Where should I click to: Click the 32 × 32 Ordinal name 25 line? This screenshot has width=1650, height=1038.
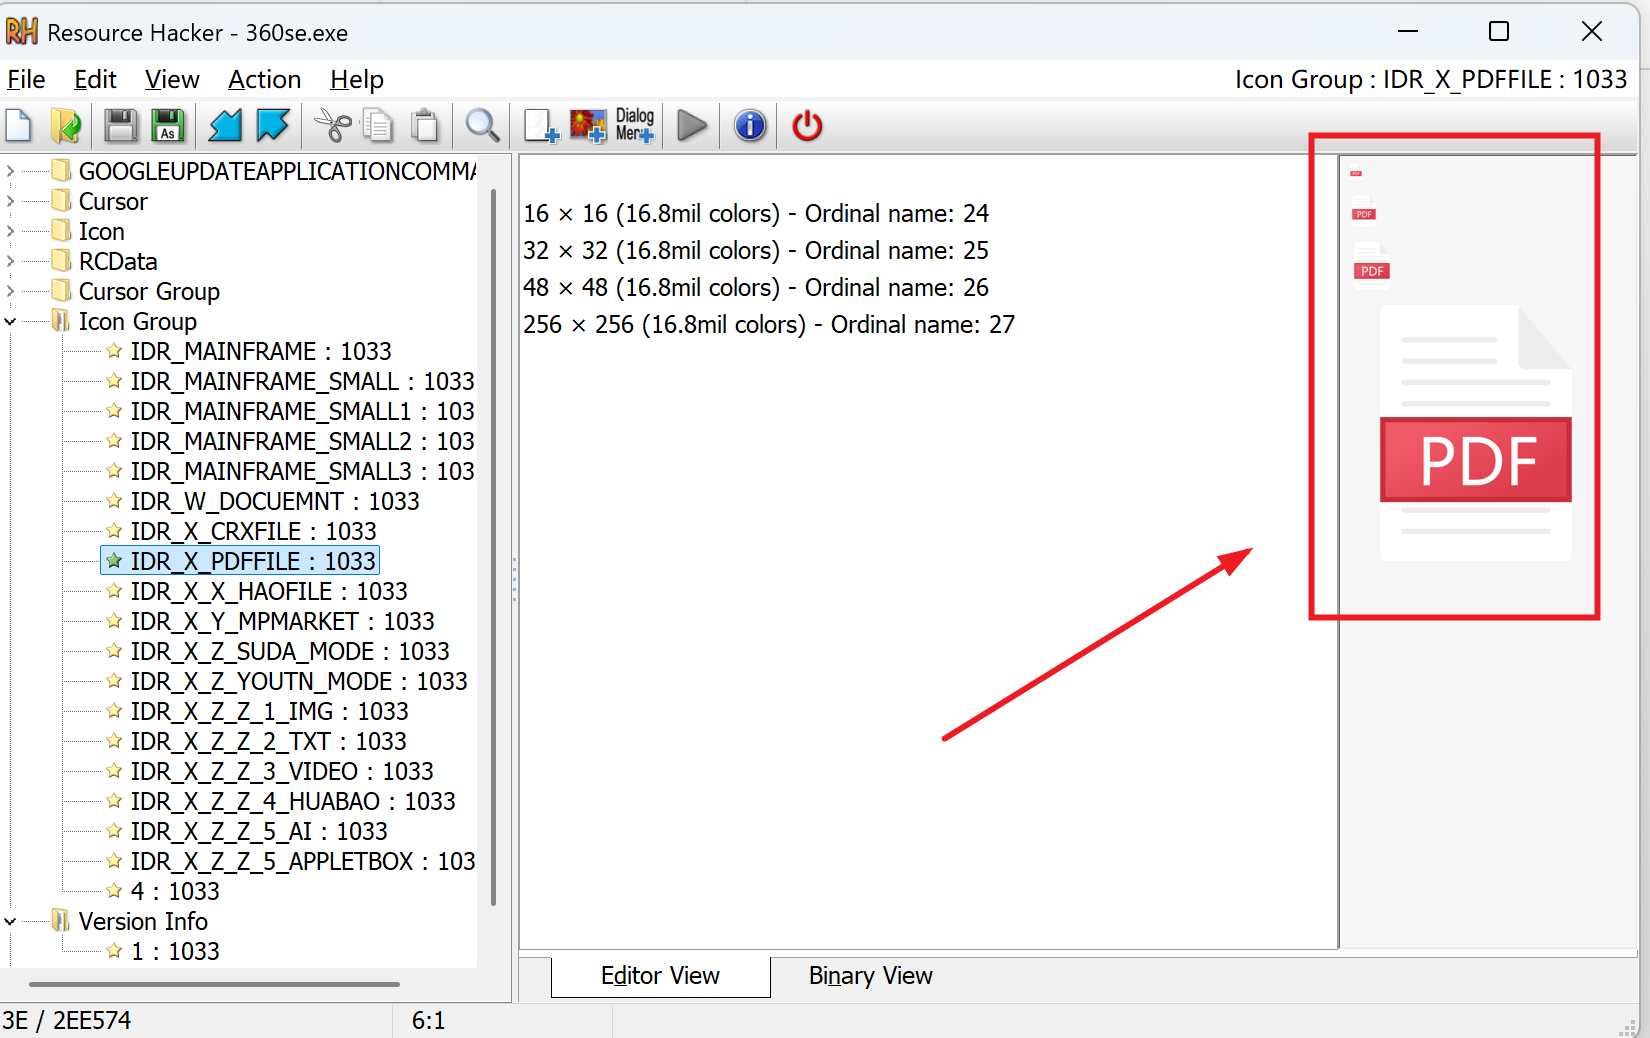(x=756, y=250)
